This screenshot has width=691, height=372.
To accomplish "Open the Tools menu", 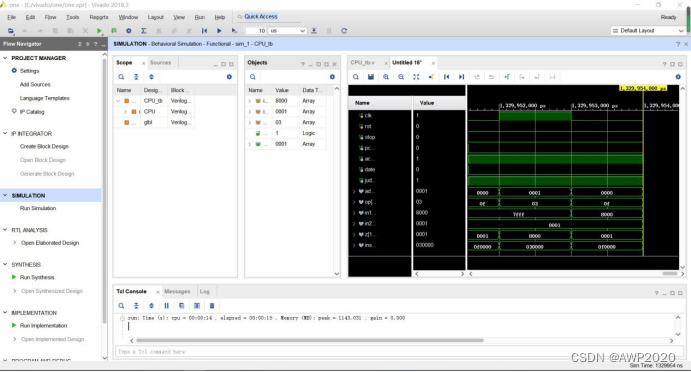I will click(x=73, y=17).
